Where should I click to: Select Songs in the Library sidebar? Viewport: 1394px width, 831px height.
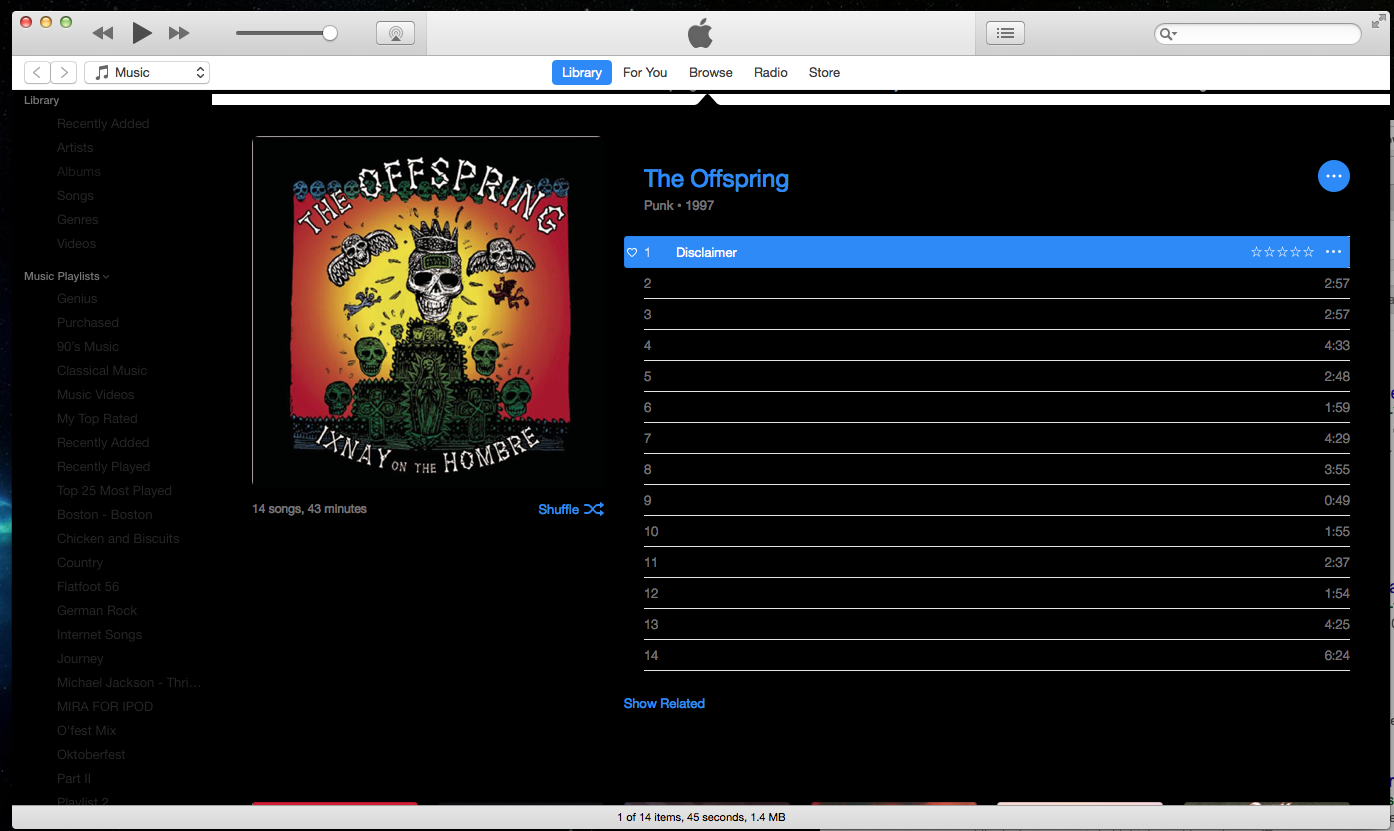[75, 196]
